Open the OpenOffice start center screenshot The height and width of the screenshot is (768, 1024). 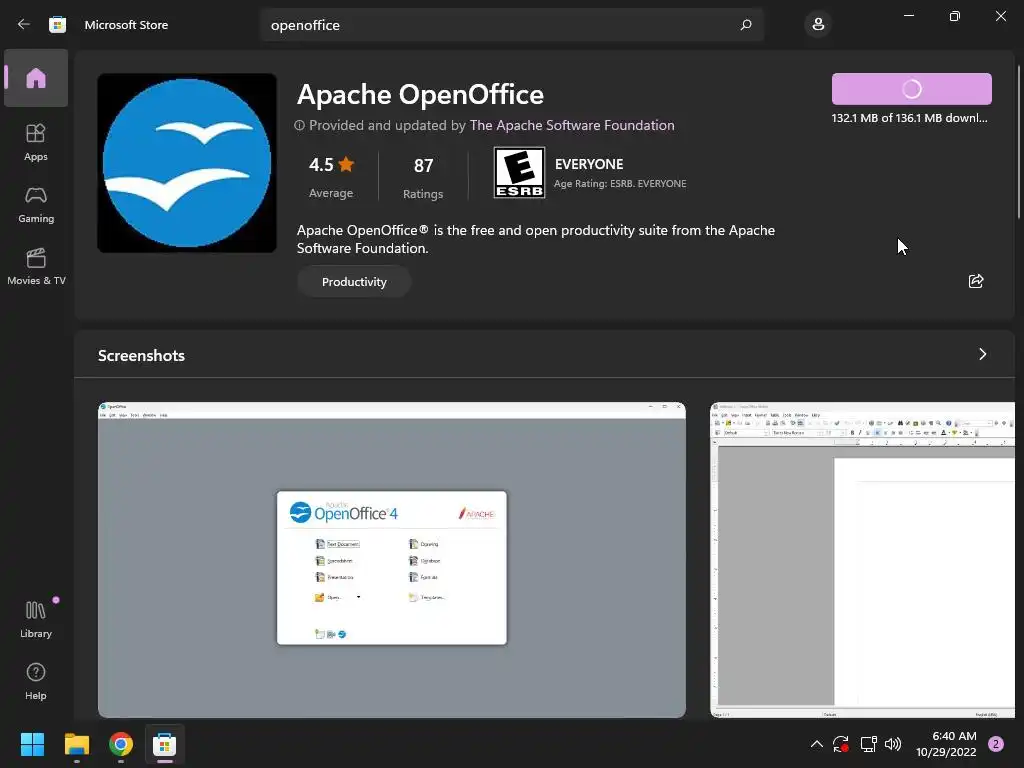(x=392, y=560)
